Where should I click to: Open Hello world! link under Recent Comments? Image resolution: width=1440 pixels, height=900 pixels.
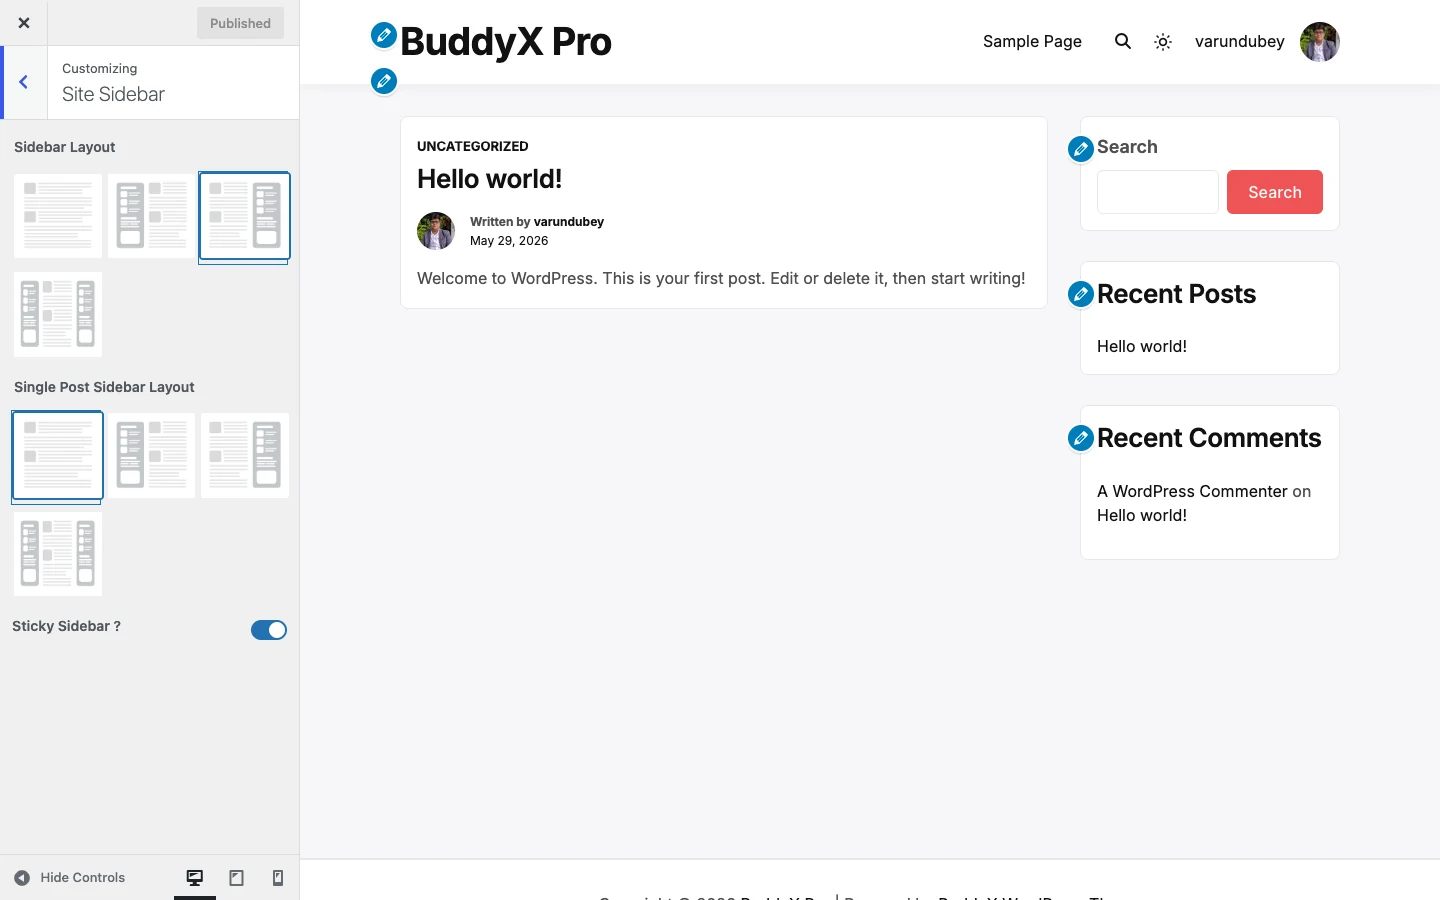(x=1142, y=515)
